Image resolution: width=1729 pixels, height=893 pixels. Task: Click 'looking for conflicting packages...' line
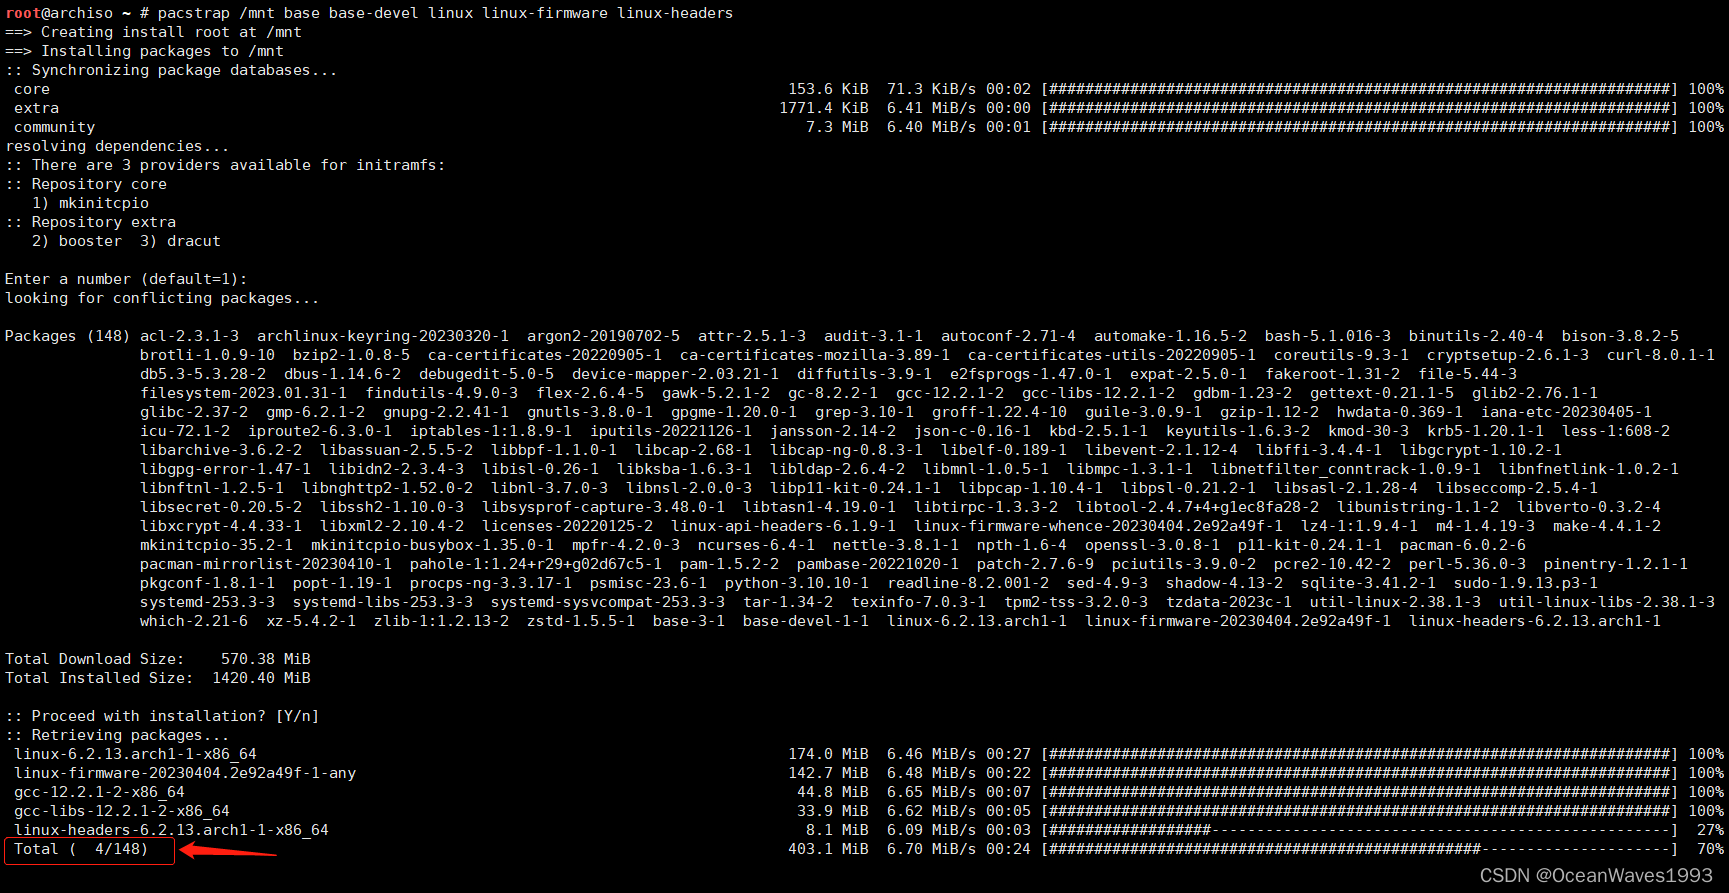tap(162, 298)
